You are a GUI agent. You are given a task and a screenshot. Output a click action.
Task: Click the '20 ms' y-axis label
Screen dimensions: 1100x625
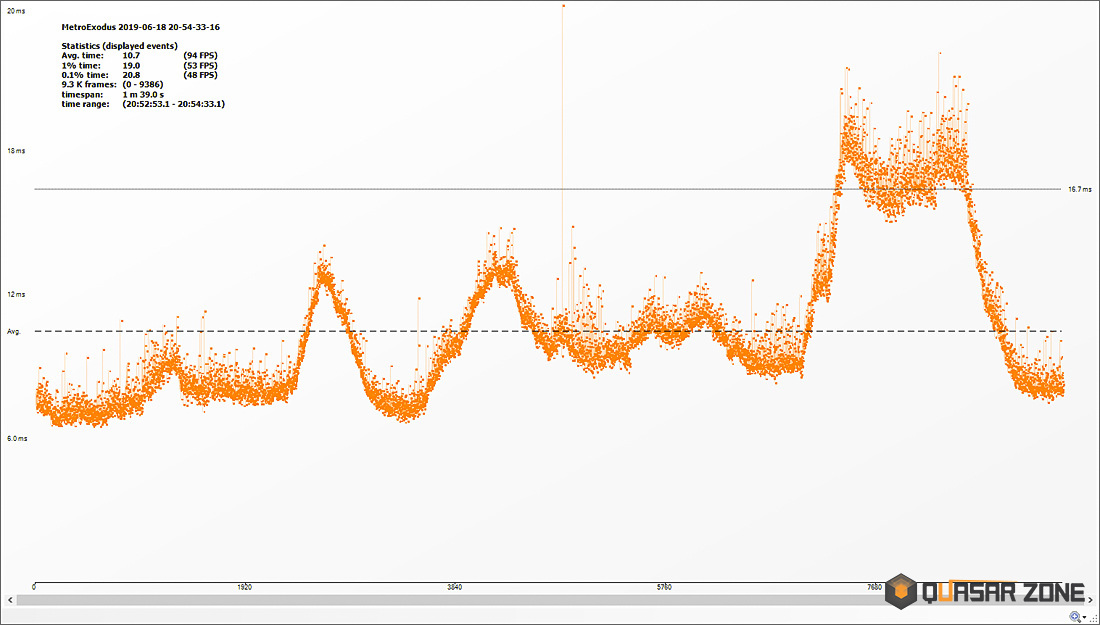(x=15, y=12)
